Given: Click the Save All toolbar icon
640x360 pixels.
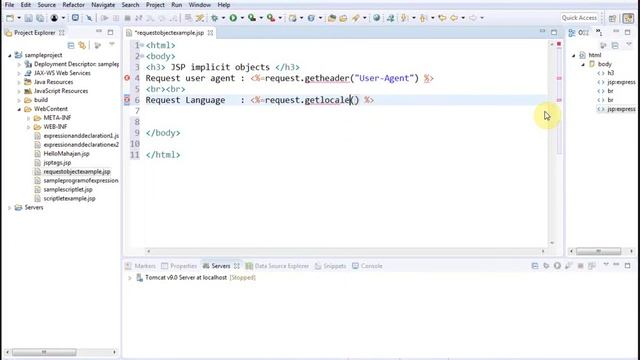Looking at the screenshot, I should coord(40,18).
